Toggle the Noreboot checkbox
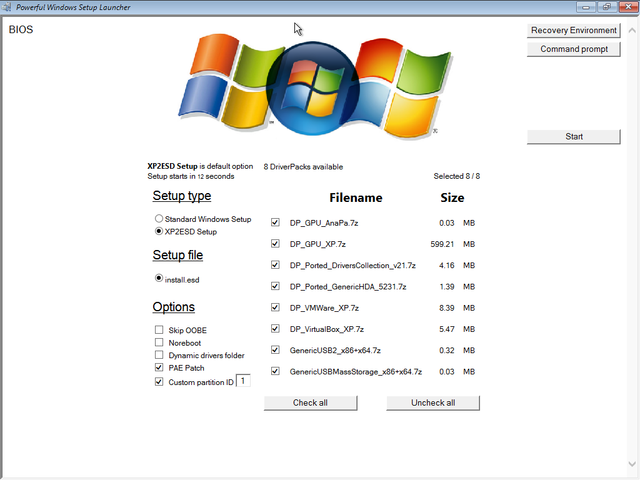Screen dimensions: 640x480 click(159, 343)
